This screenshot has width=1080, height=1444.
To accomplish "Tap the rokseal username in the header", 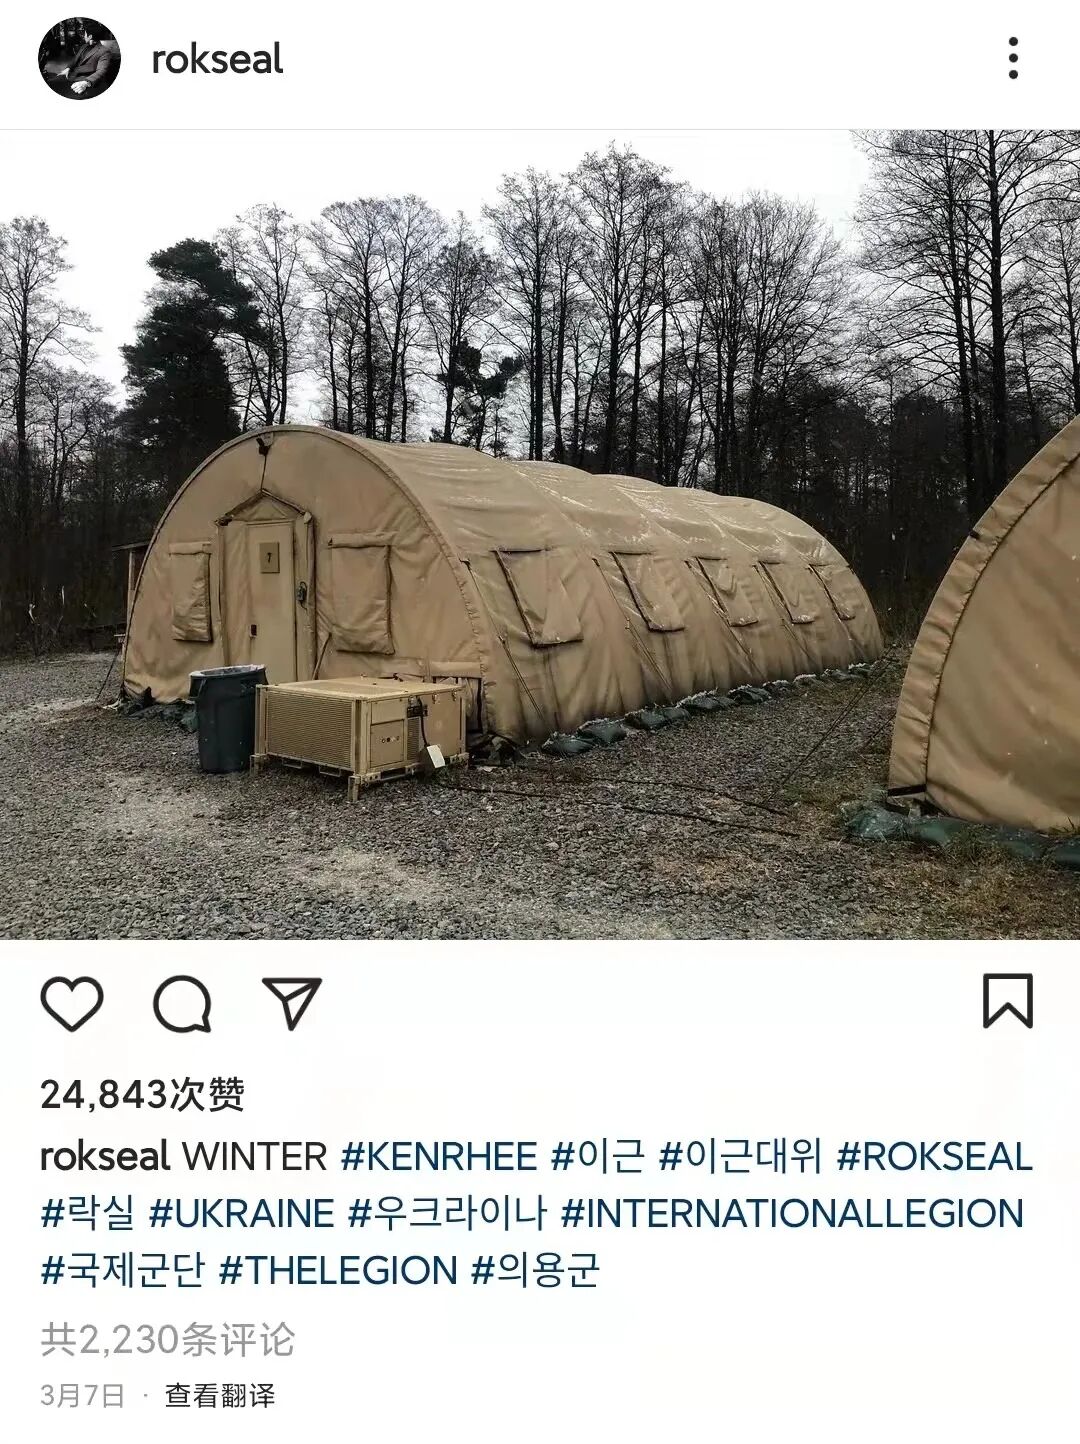I will point(217,59).
